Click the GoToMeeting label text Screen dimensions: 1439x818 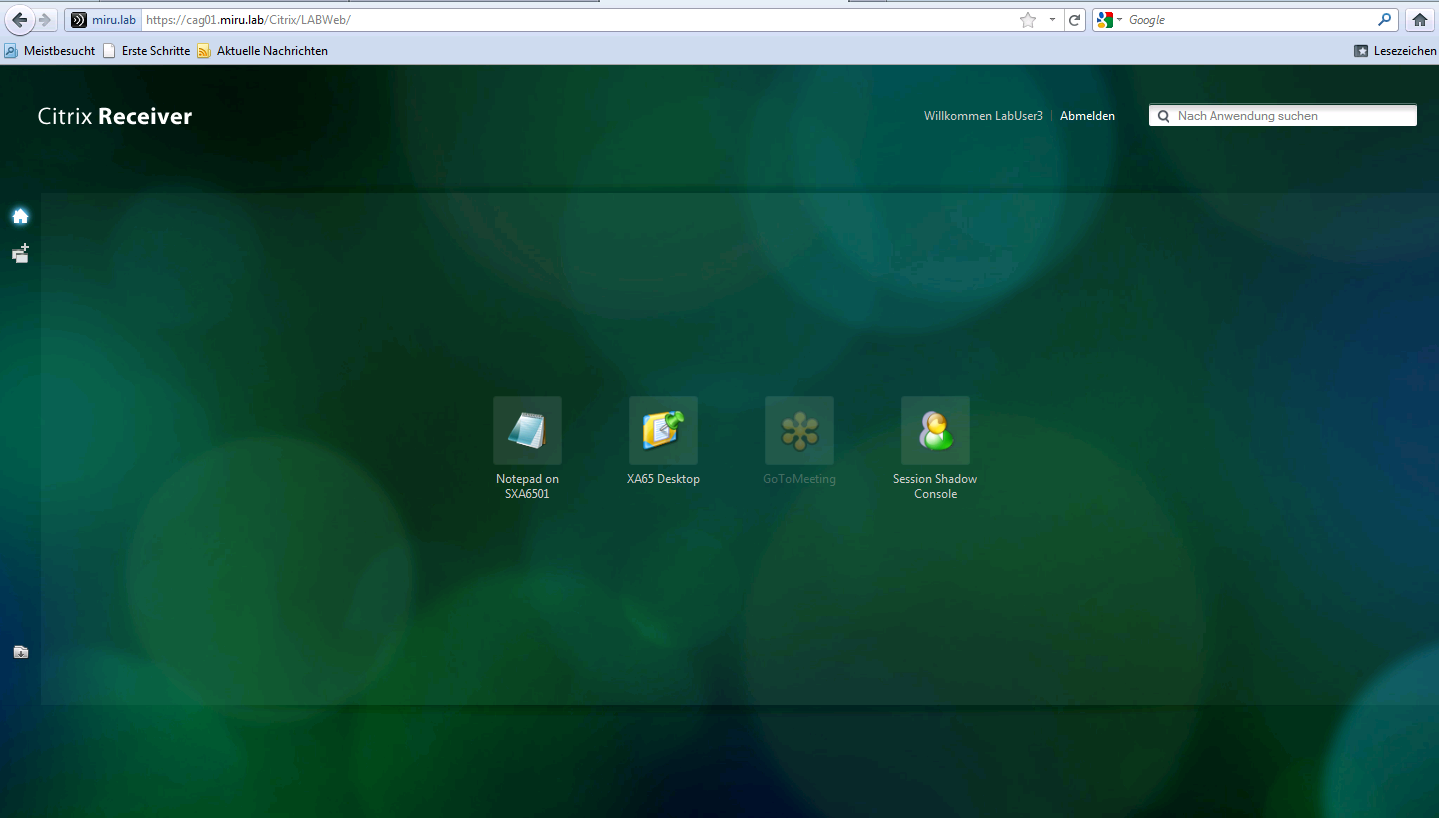click(799, 479)
